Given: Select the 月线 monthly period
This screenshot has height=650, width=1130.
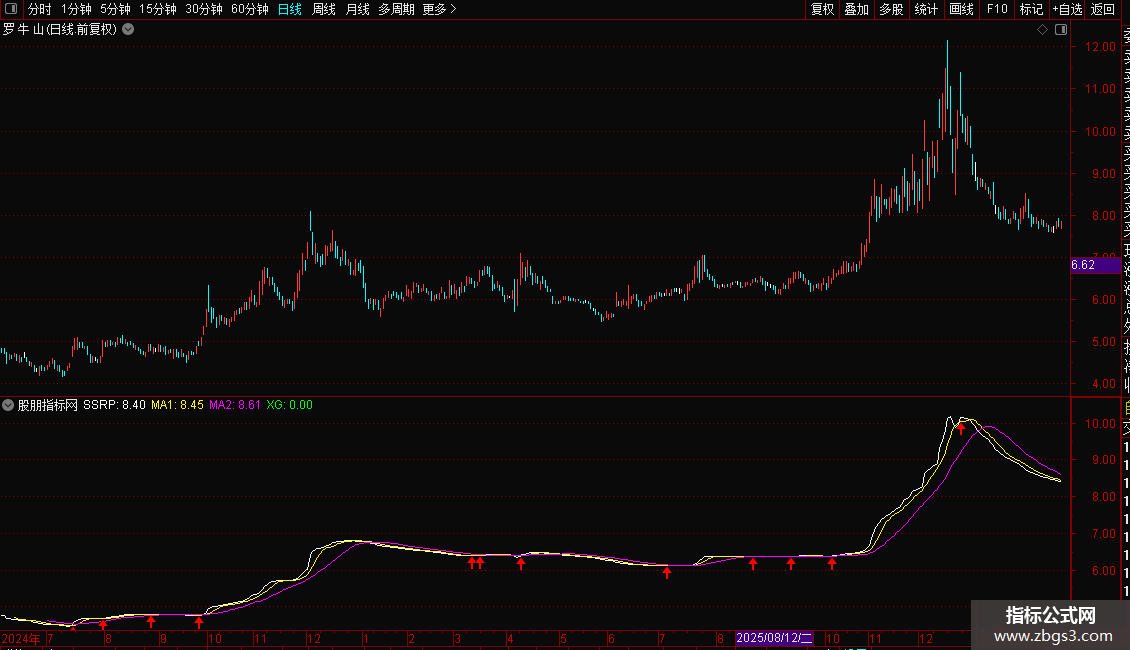Looking at the screenshot, I should pos(357,9).
